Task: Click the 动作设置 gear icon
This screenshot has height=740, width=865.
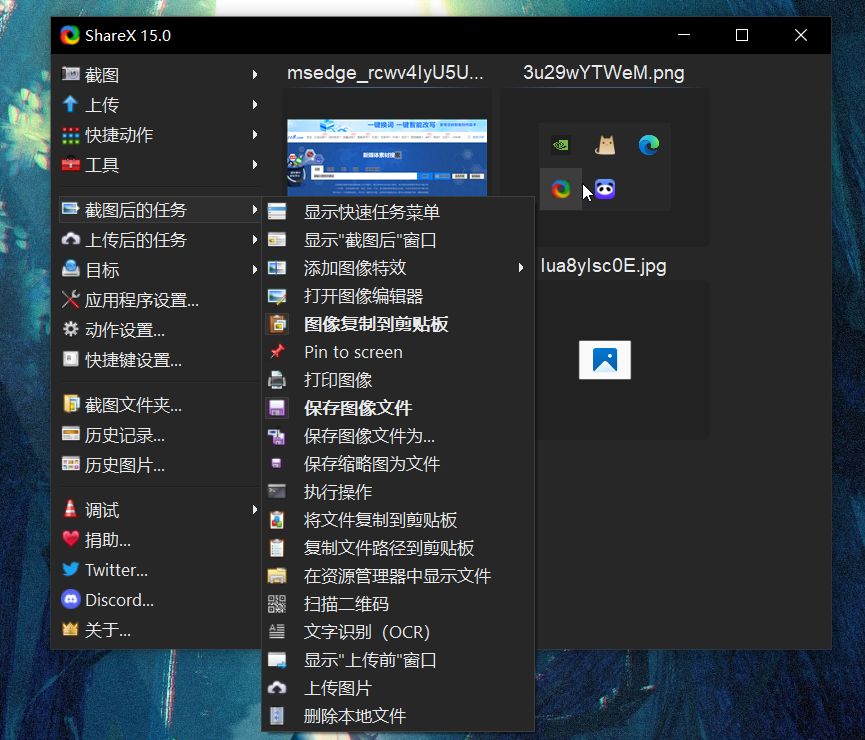Action: pyautogui.click(x=71, y=329)
